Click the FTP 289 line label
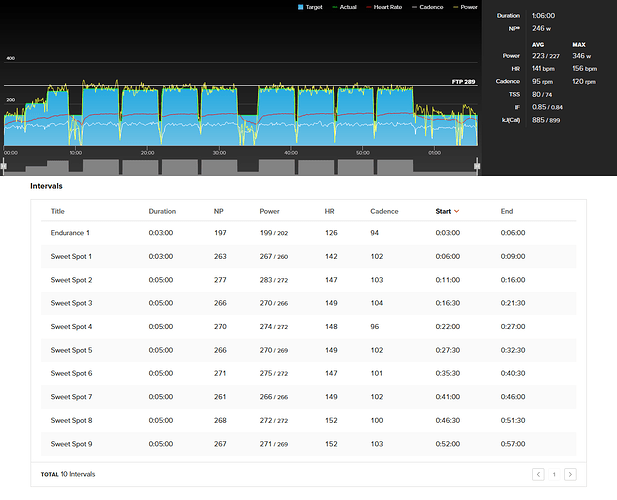The width and height of the screenshot is (617, 500). [464, 82]
